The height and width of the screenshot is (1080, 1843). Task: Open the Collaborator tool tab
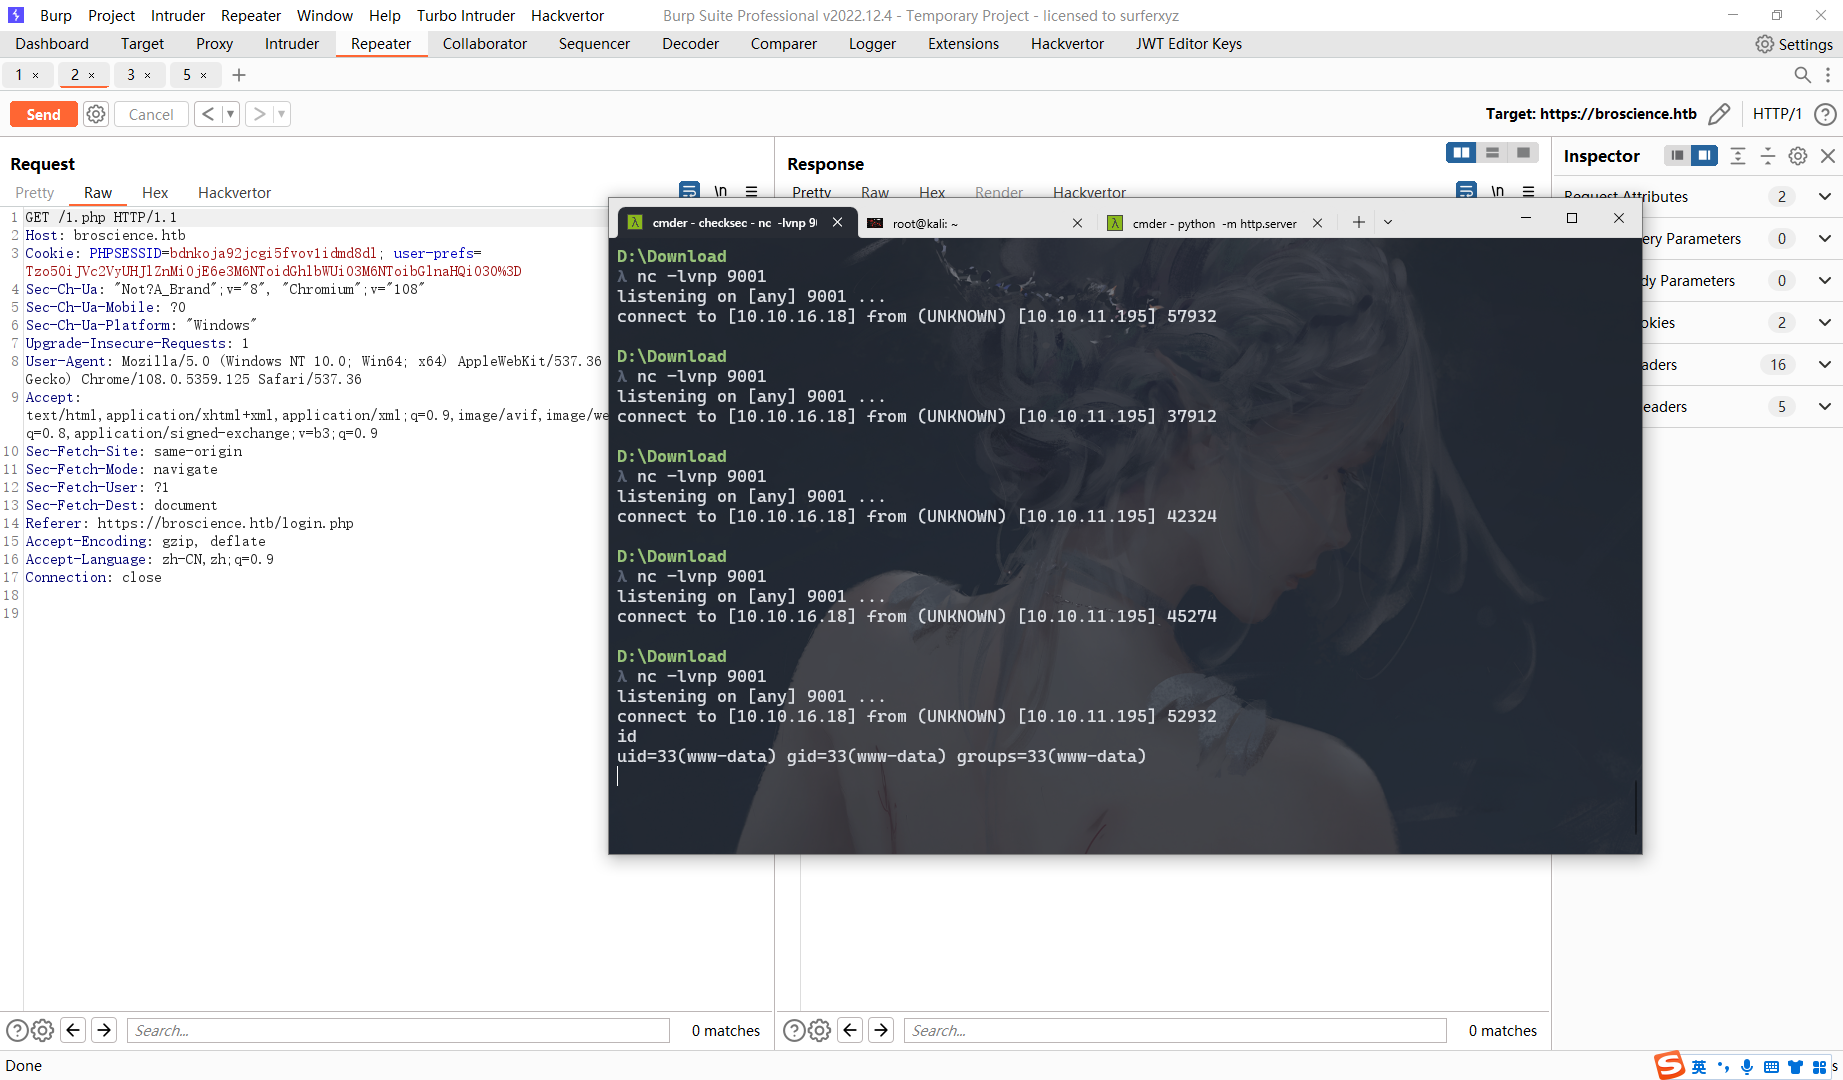pyautogui.click(x=485, y=44)
